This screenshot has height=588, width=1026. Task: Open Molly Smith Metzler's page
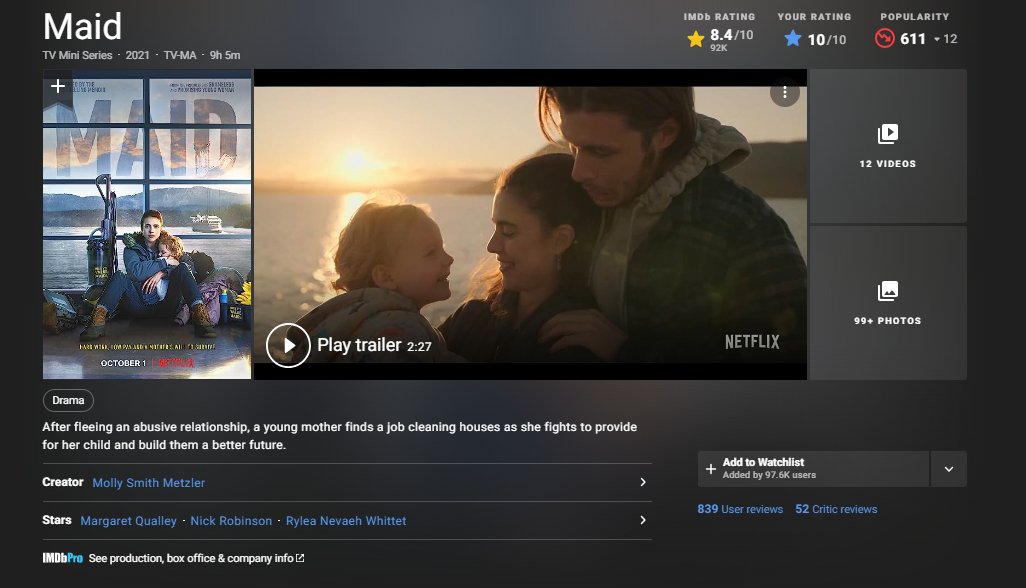149,483
